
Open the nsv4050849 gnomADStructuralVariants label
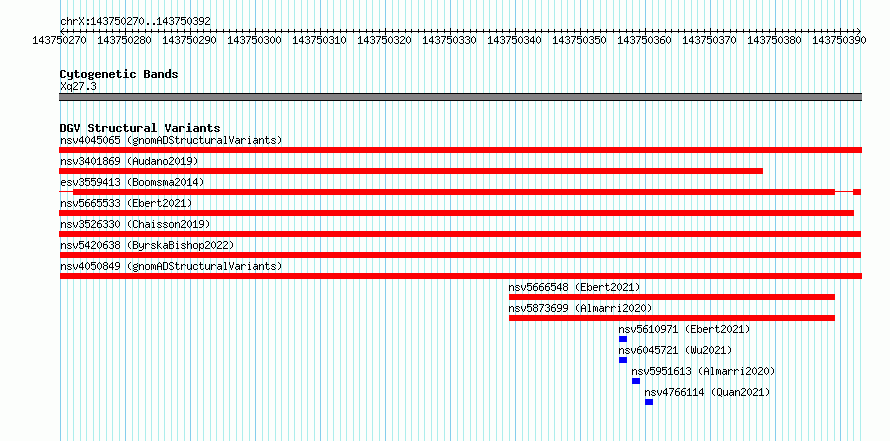tap(171, 266)
